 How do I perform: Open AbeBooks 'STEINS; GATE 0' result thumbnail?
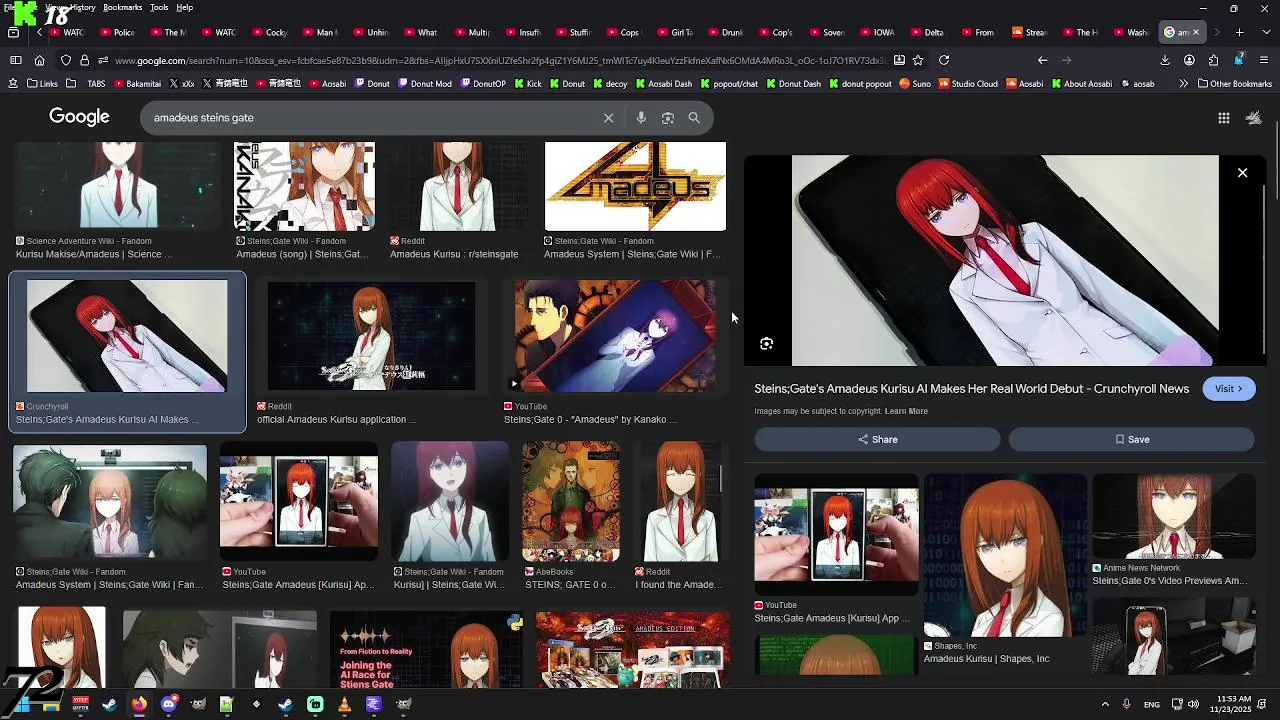[571, 502]
